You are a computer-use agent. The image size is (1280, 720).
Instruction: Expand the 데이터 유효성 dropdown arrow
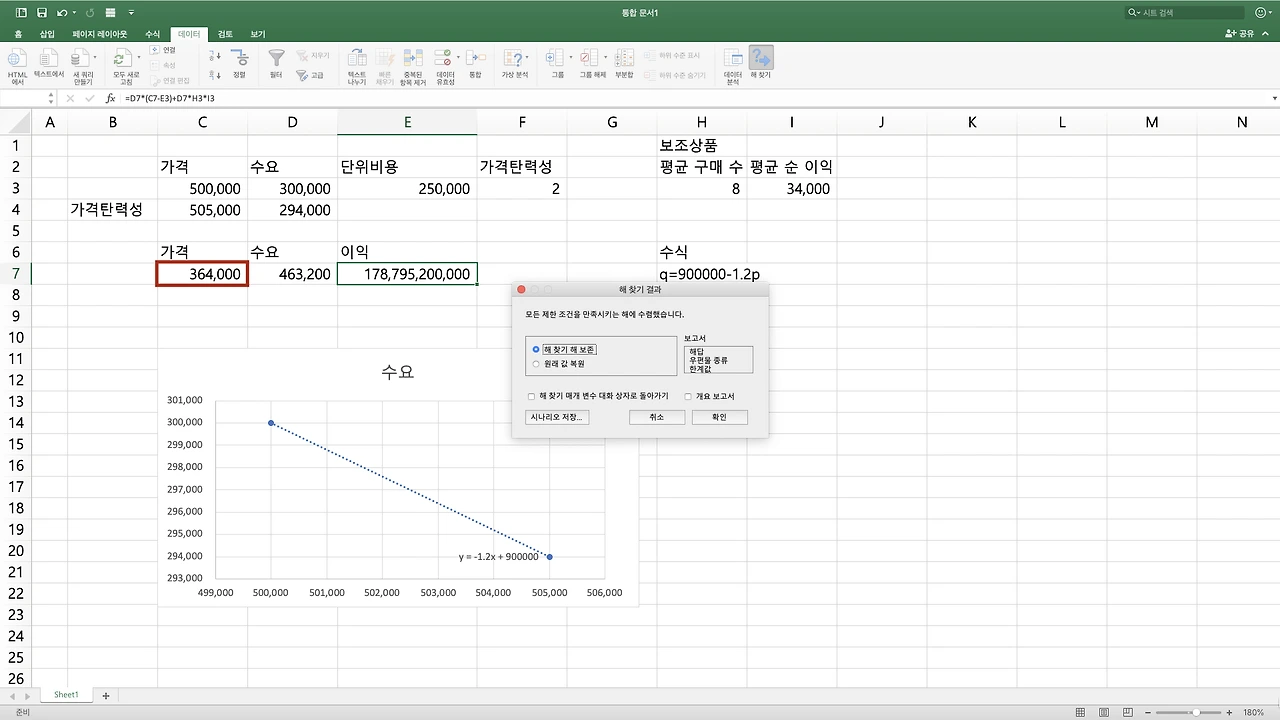point(458,58)
